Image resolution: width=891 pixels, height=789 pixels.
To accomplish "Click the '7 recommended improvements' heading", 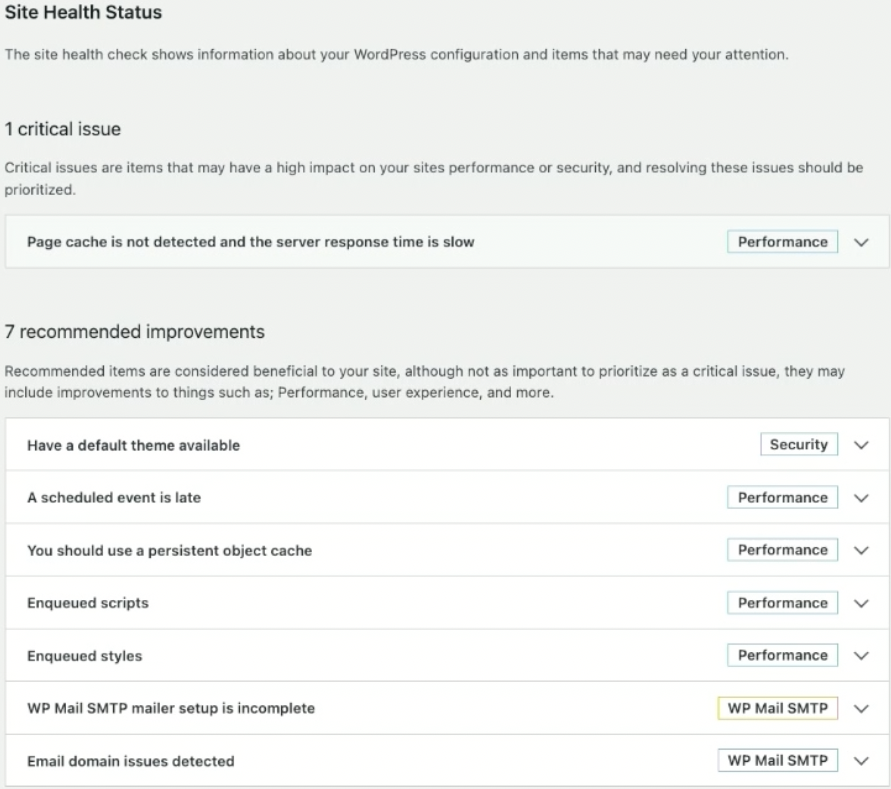I will point(135,331).
